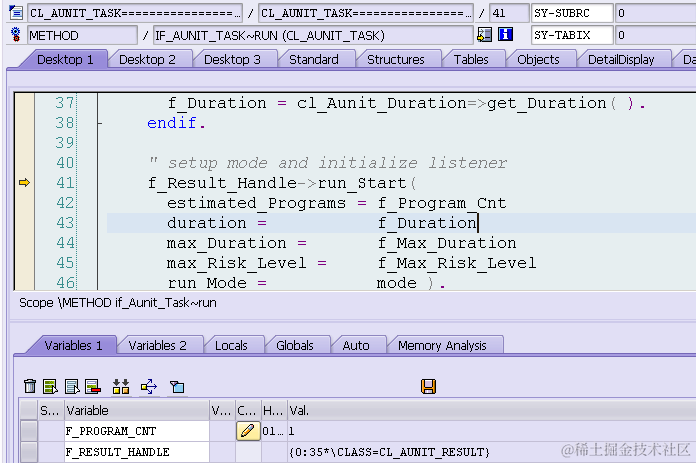Screen dimensions: 696x463
Task: Click the value 1 of F_PROGRAM_CNT
Action: (291, 431)
